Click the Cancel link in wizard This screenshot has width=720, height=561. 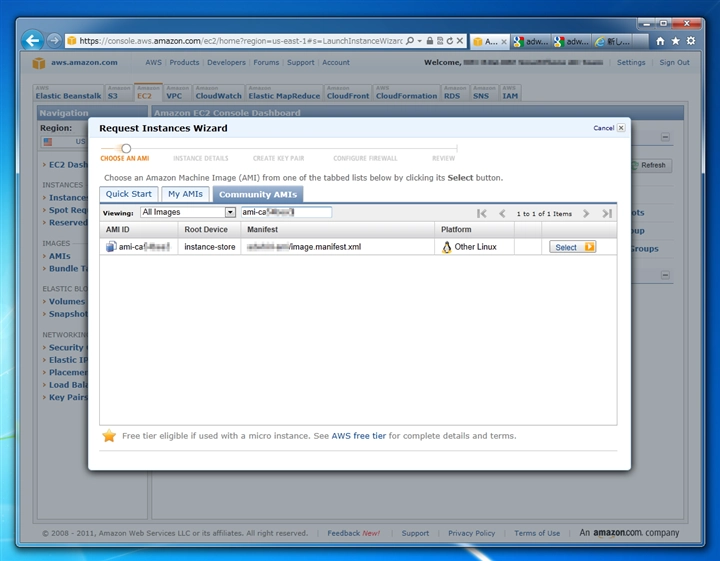(x=603, y=128)
